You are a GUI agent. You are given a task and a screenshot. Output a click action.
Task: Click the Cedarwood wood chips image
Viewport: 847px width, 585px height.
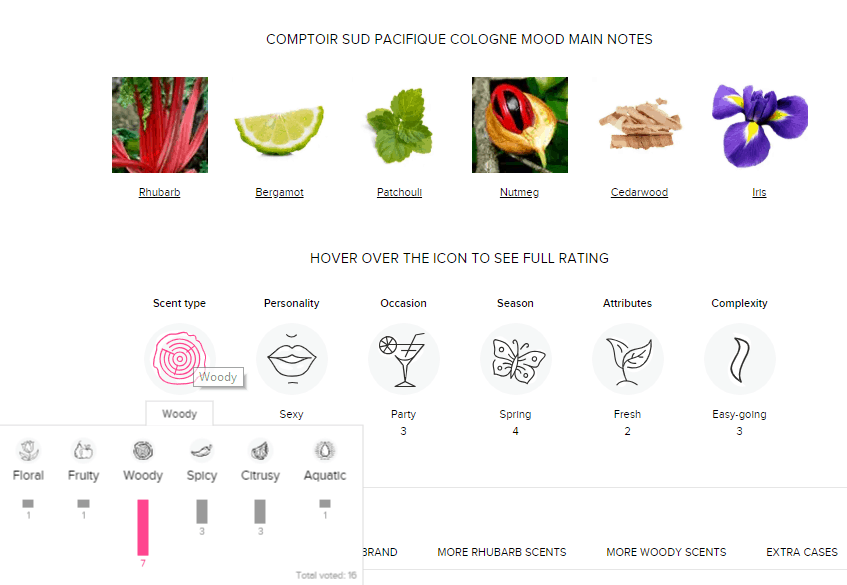pyautogui.click(x=640, y=125)
